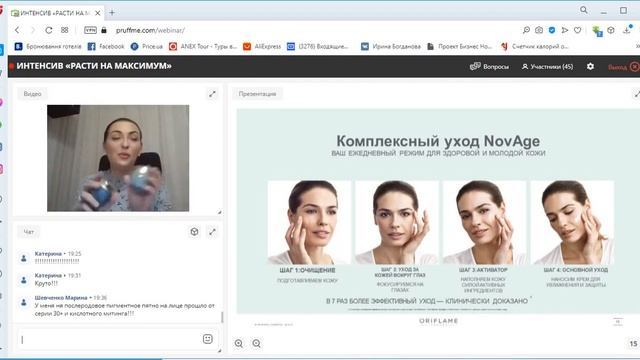640x360 pixels.
Task: Select the Видео panel tab
Action: point(32,94)
